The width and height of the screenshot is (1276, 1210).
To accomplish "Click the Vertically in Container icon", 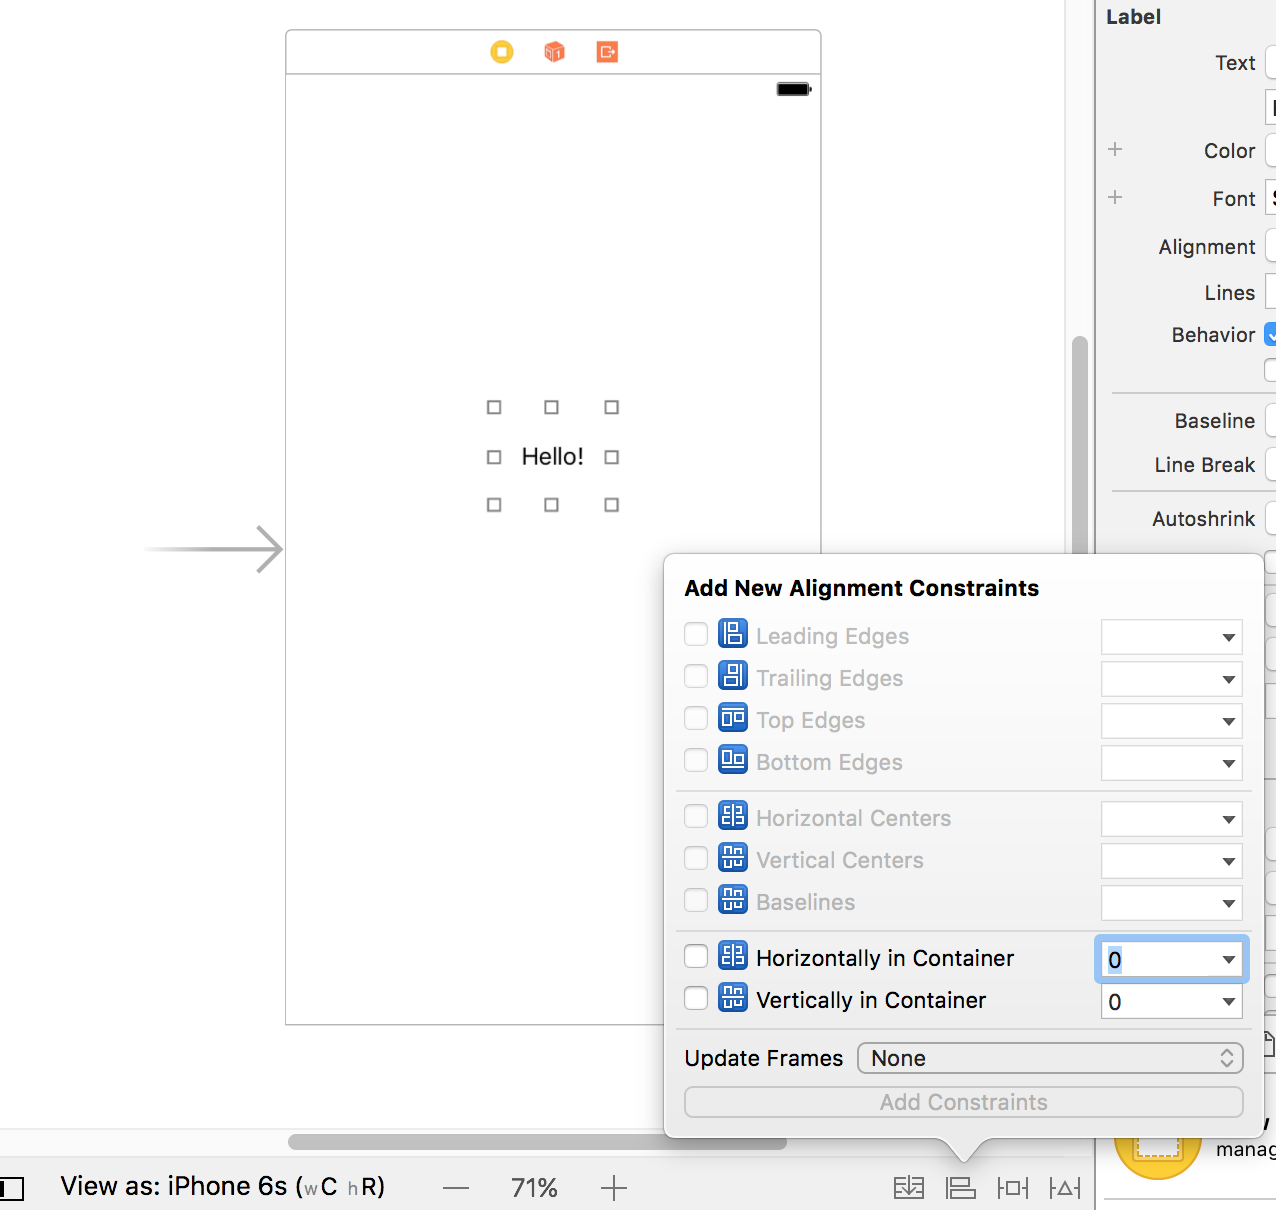I will (733, 998).
